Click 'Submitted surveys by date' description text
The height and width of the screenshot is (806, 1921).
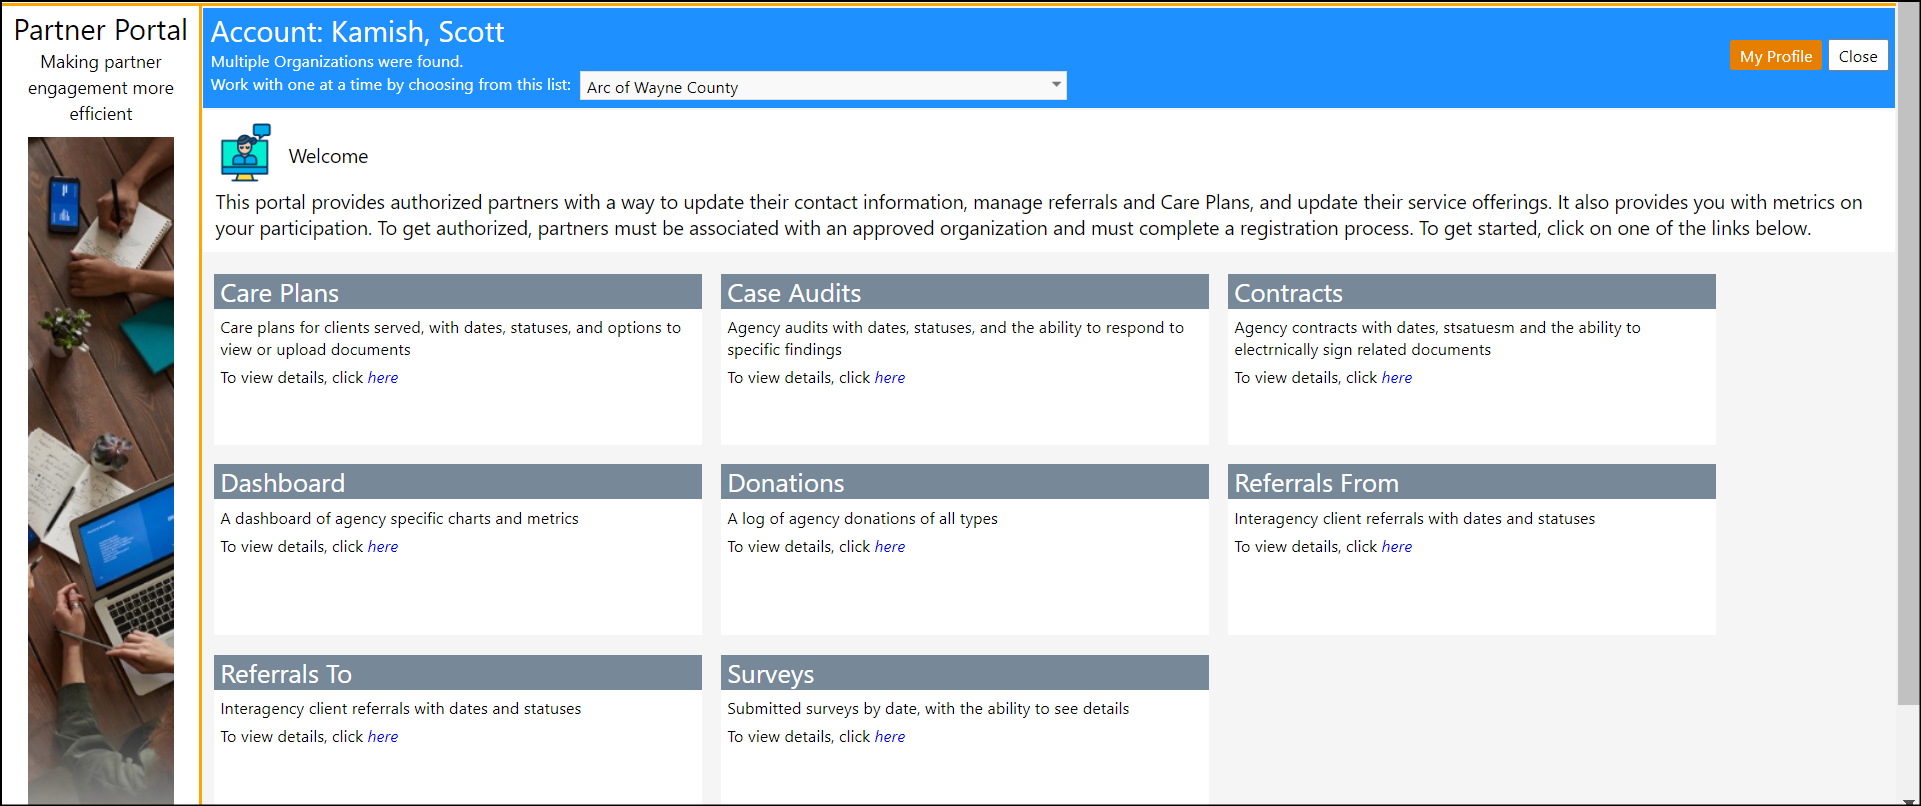928,709
